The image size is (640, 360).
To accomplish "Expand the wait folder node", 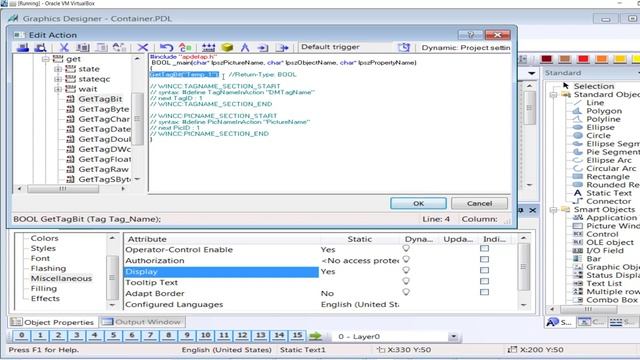I will [58, 89].
